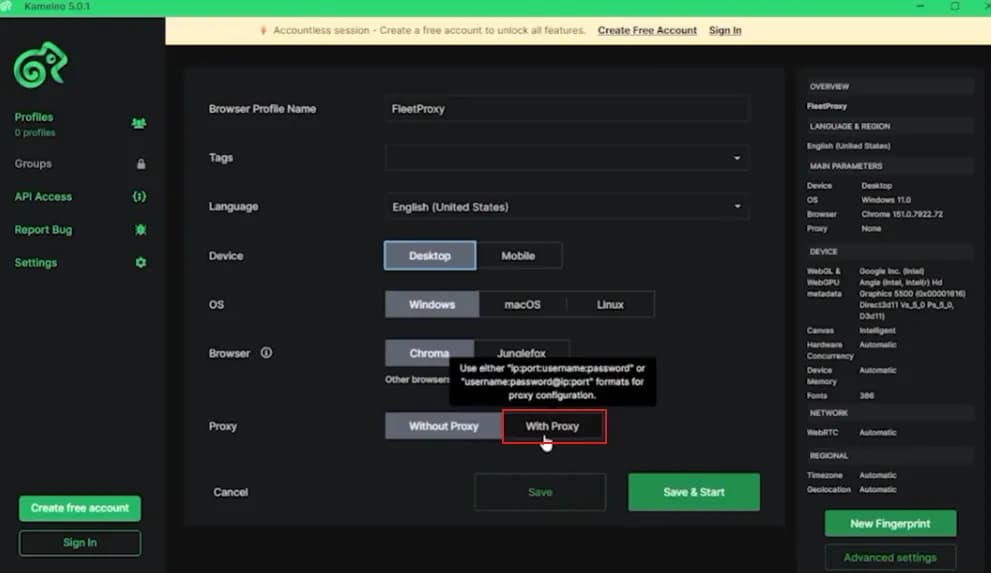Click sidebar Create free account button

(80, 508)
